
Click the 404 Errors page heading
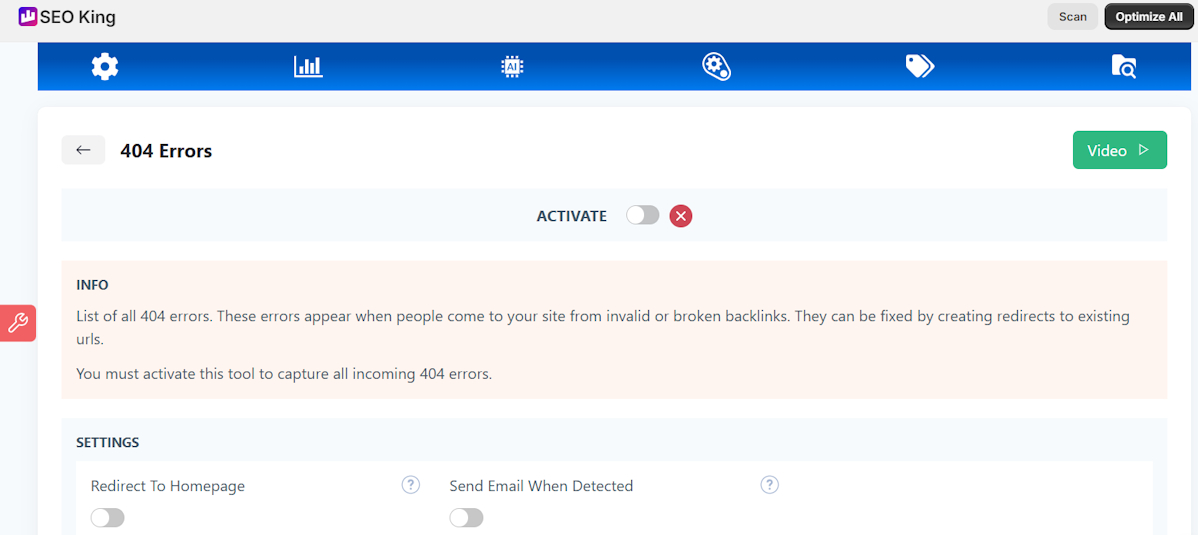click(x=166, y=151)
